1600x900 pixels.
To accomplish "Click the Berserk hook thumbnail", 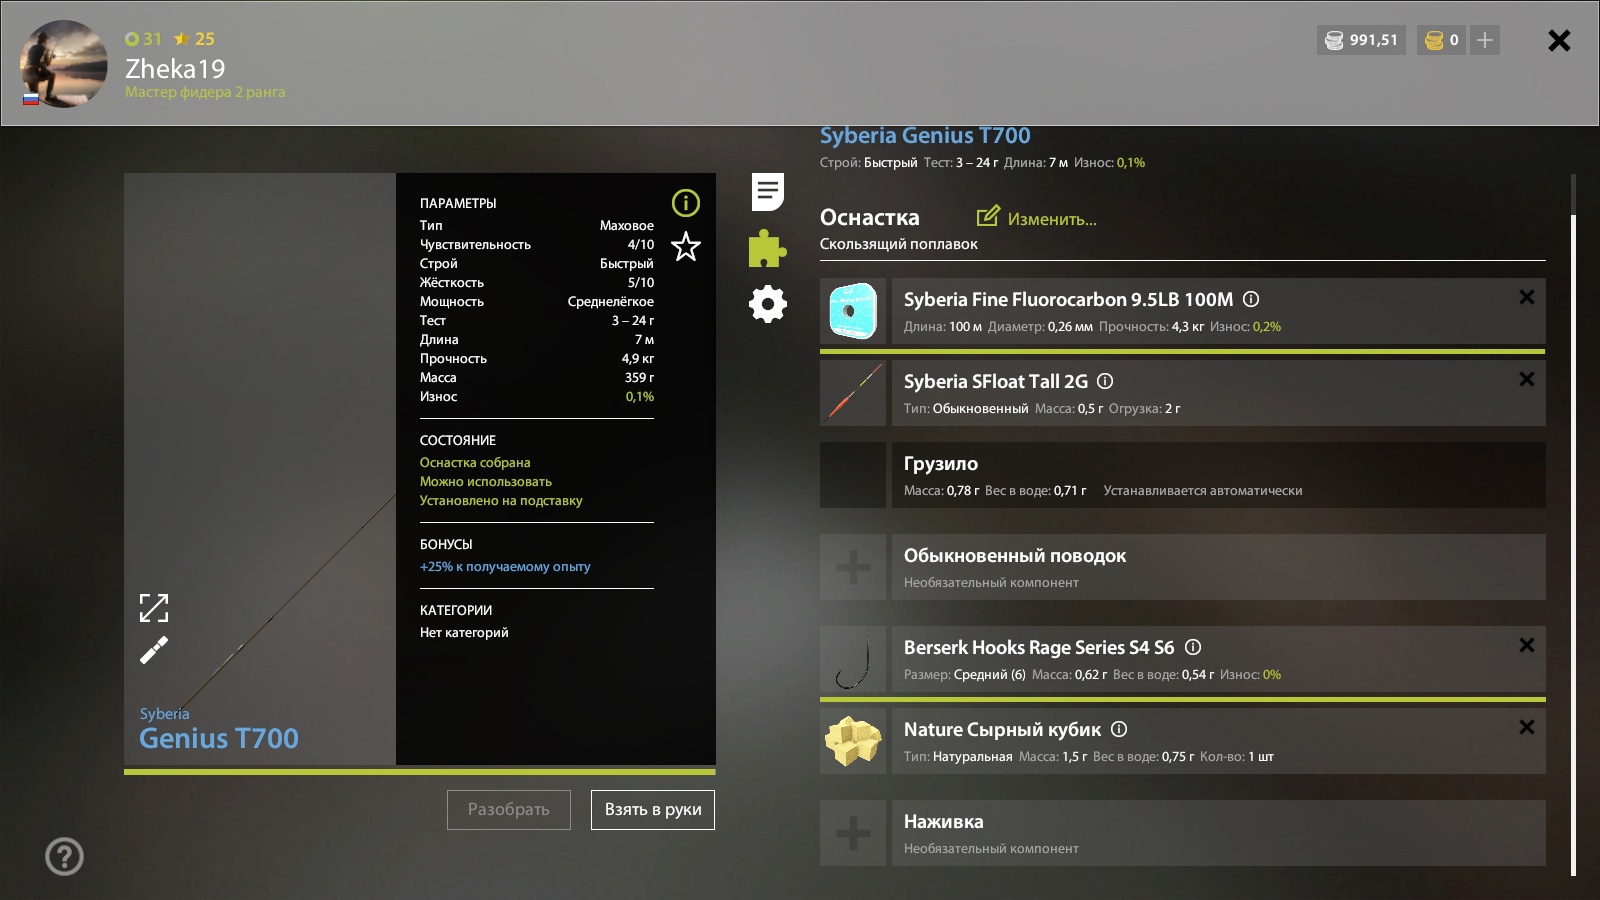I will [853, 659].
